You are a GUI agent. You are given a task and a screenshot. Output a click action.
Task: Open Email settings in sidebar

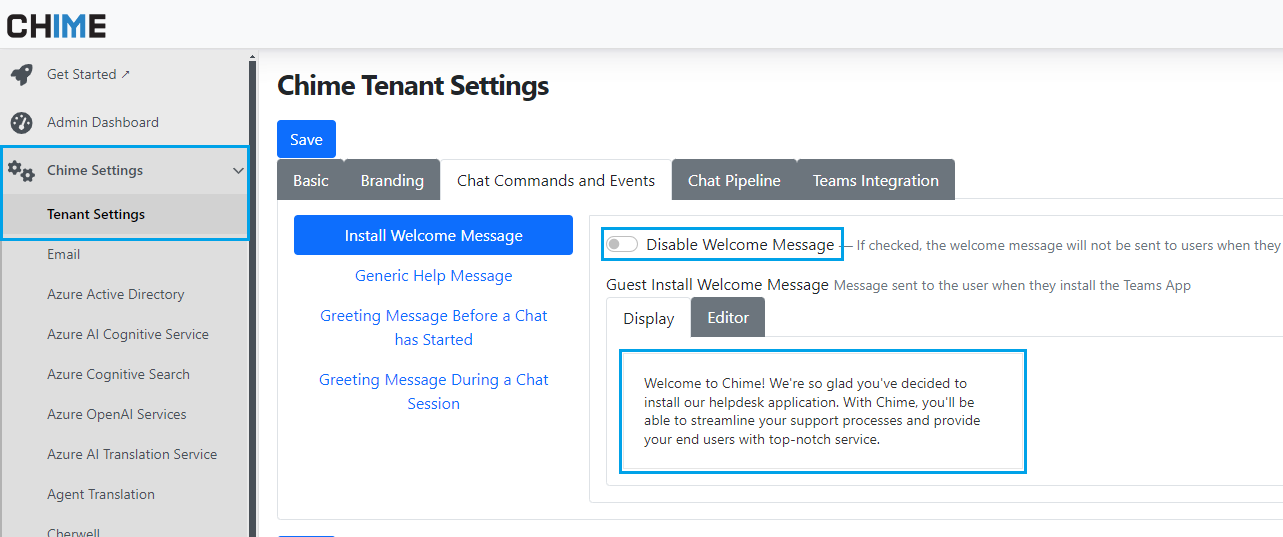pyautogui.click(x=63, y=255)
